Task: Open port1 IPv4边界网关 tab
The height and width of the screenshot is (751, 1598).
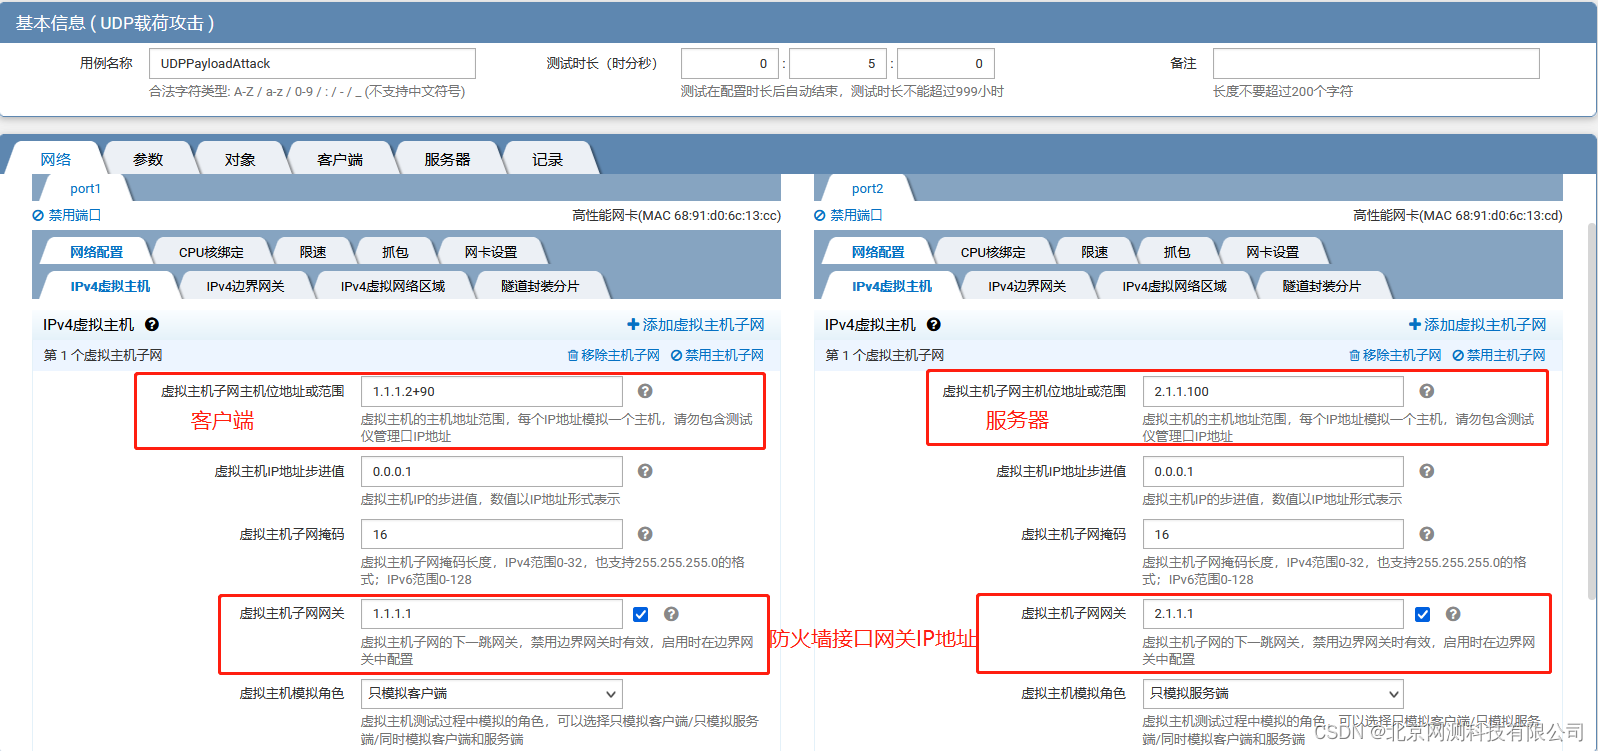Action: [246, 286]
